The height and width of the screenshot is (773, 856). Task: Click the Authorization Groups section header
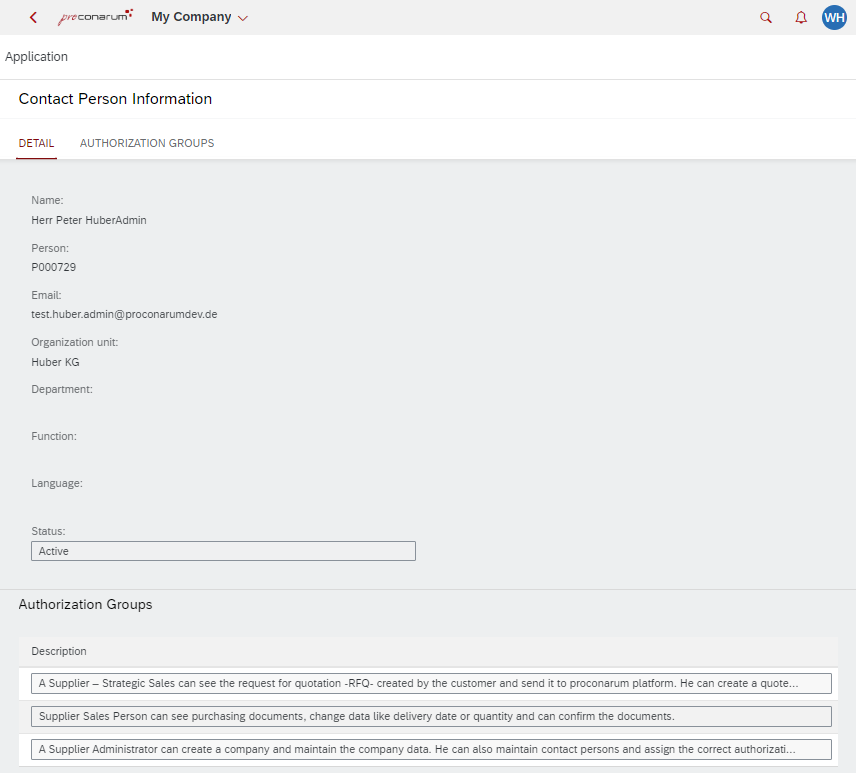click(x=85, y=604)
